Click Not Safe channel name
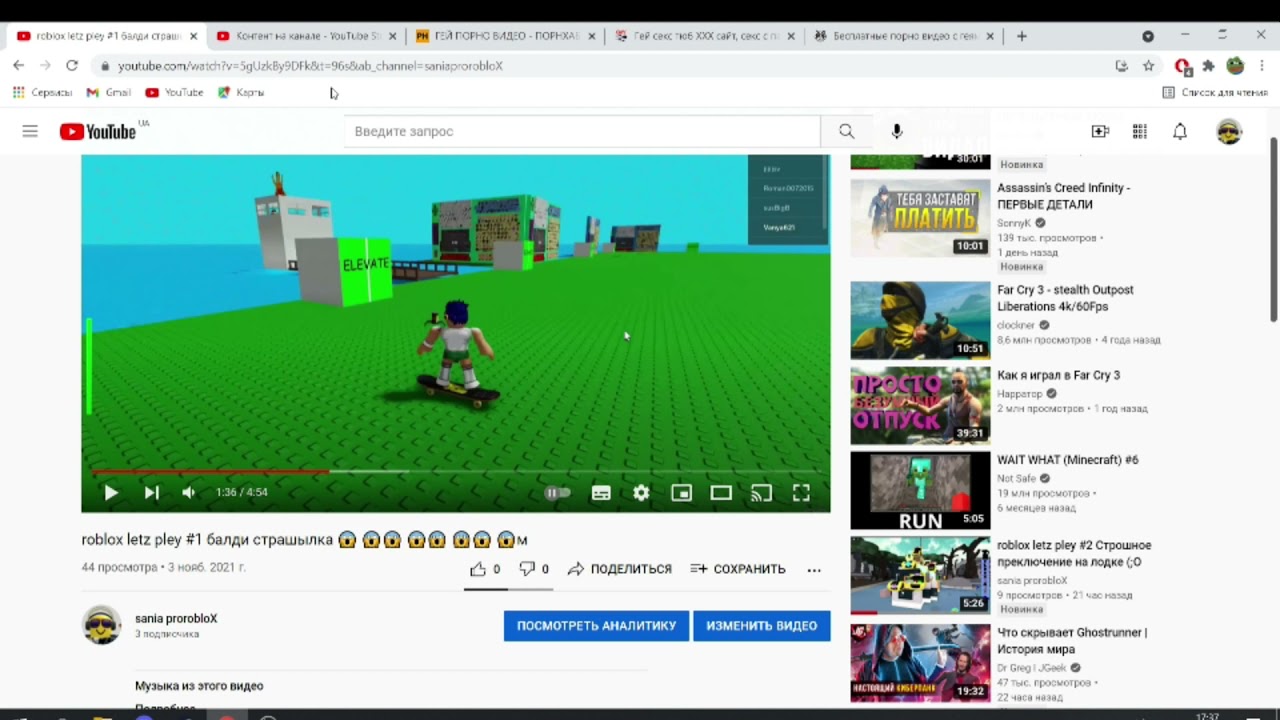1280x720 pixels. (x=1017, y=478)
